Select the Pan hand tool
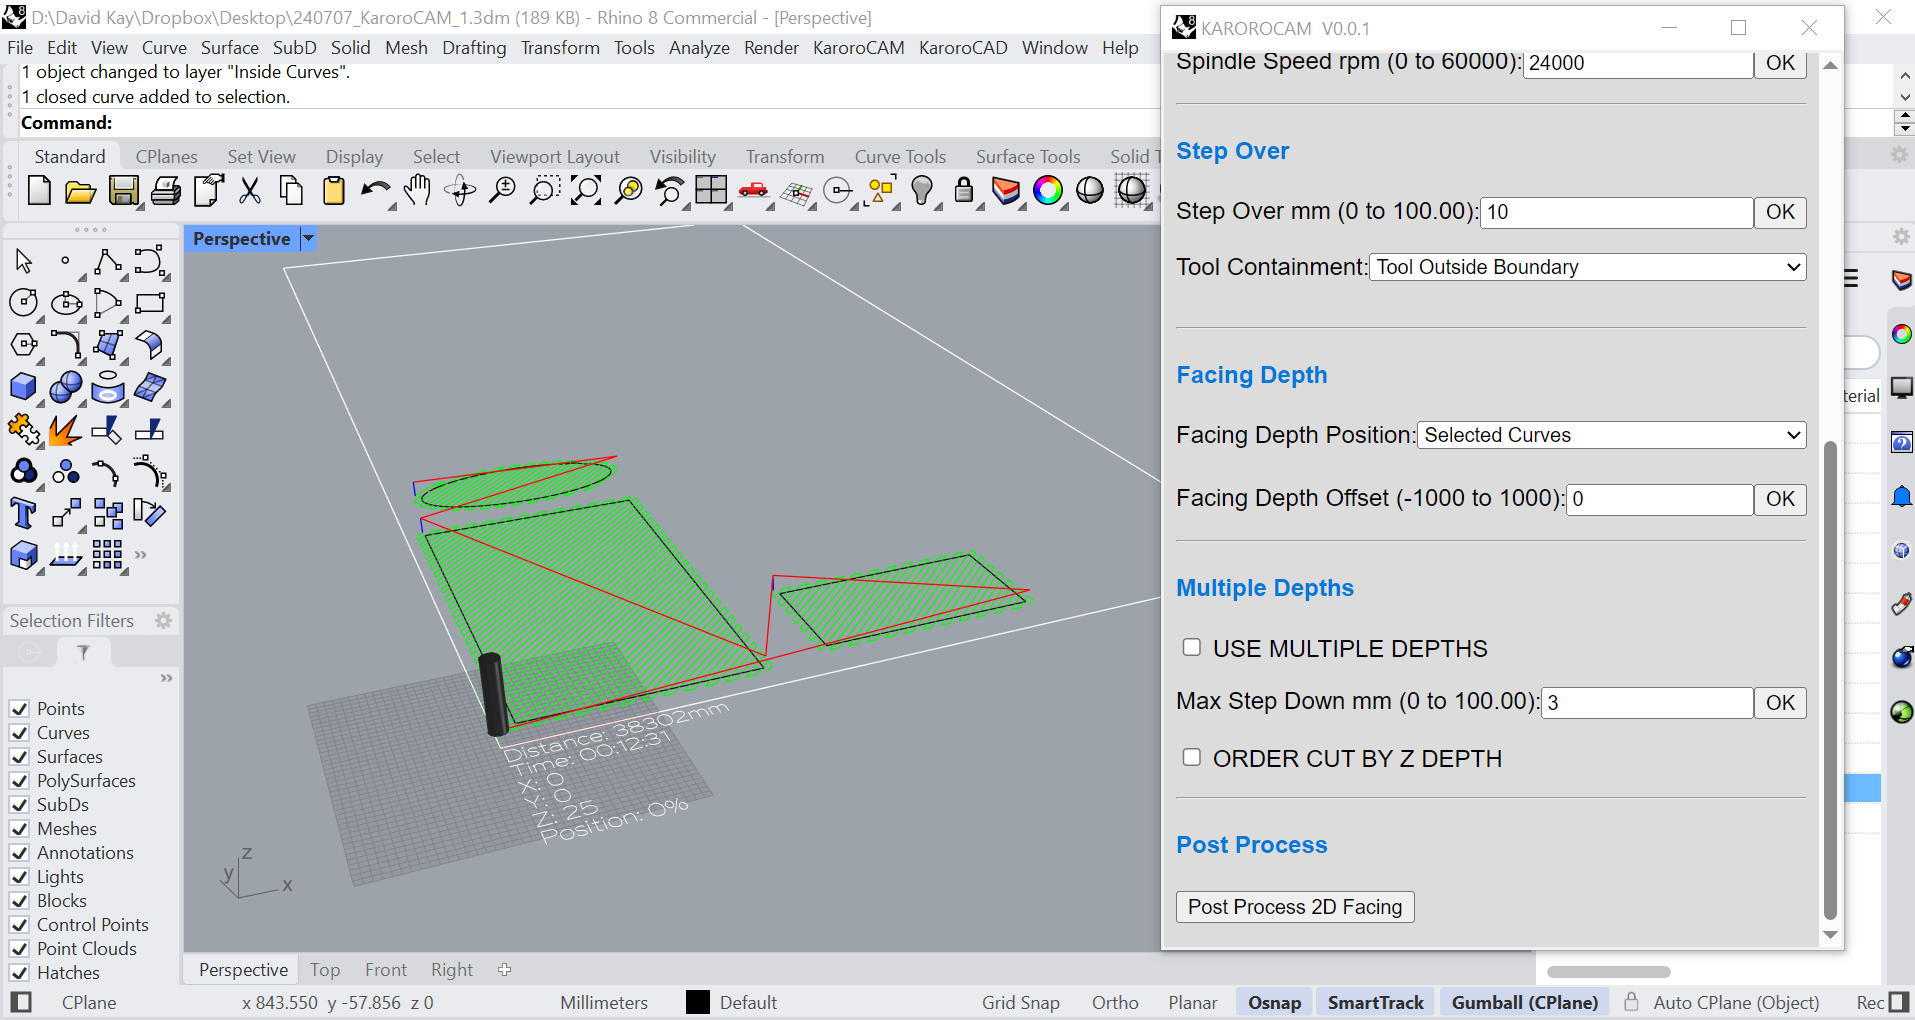This screenshot has width=1915, height=1020. [418, 190]
